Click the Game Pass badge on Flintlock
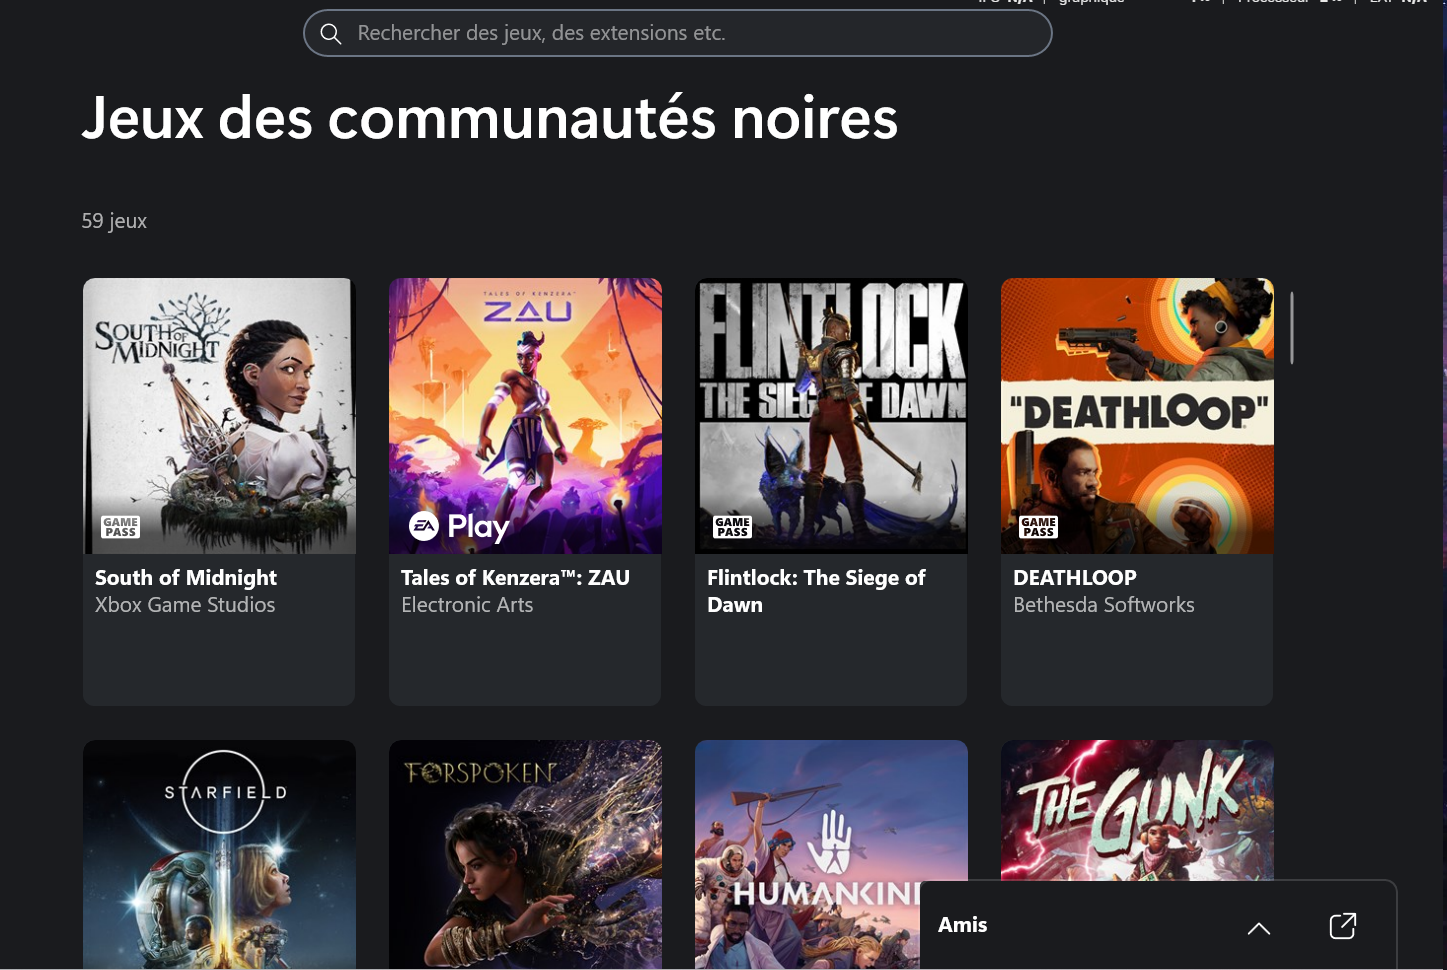1447x970 pixels. (733, 527)
